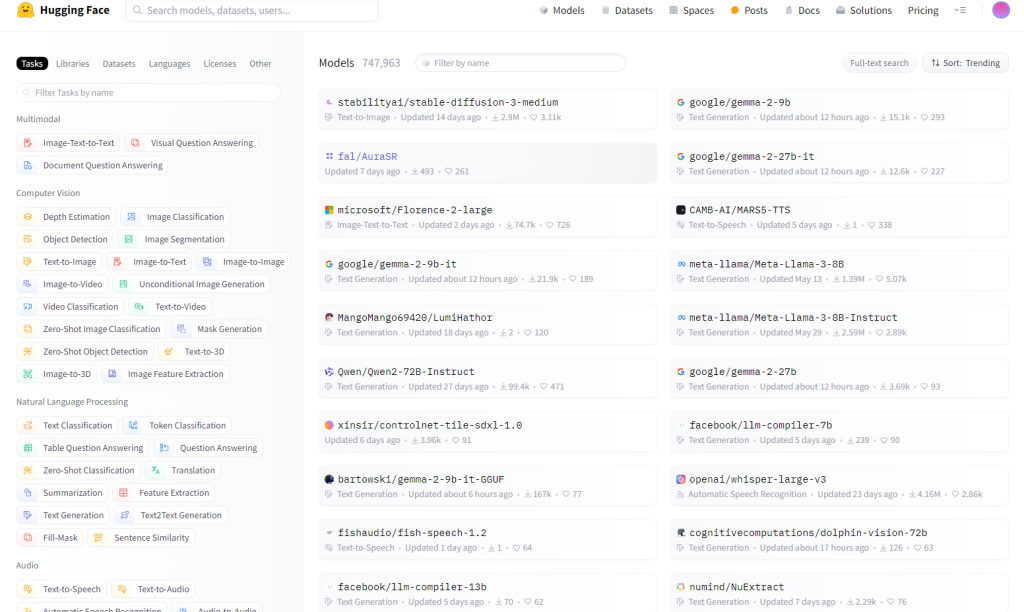This screenshot has width=1024, height=612.
Task: Click the Full-text search button
Action: pos(879,63)
